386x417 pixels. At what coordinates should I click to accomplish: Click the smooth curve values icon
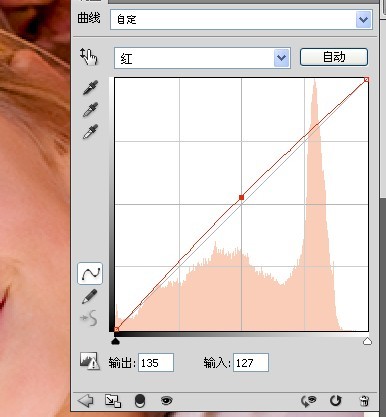point(89,318)
